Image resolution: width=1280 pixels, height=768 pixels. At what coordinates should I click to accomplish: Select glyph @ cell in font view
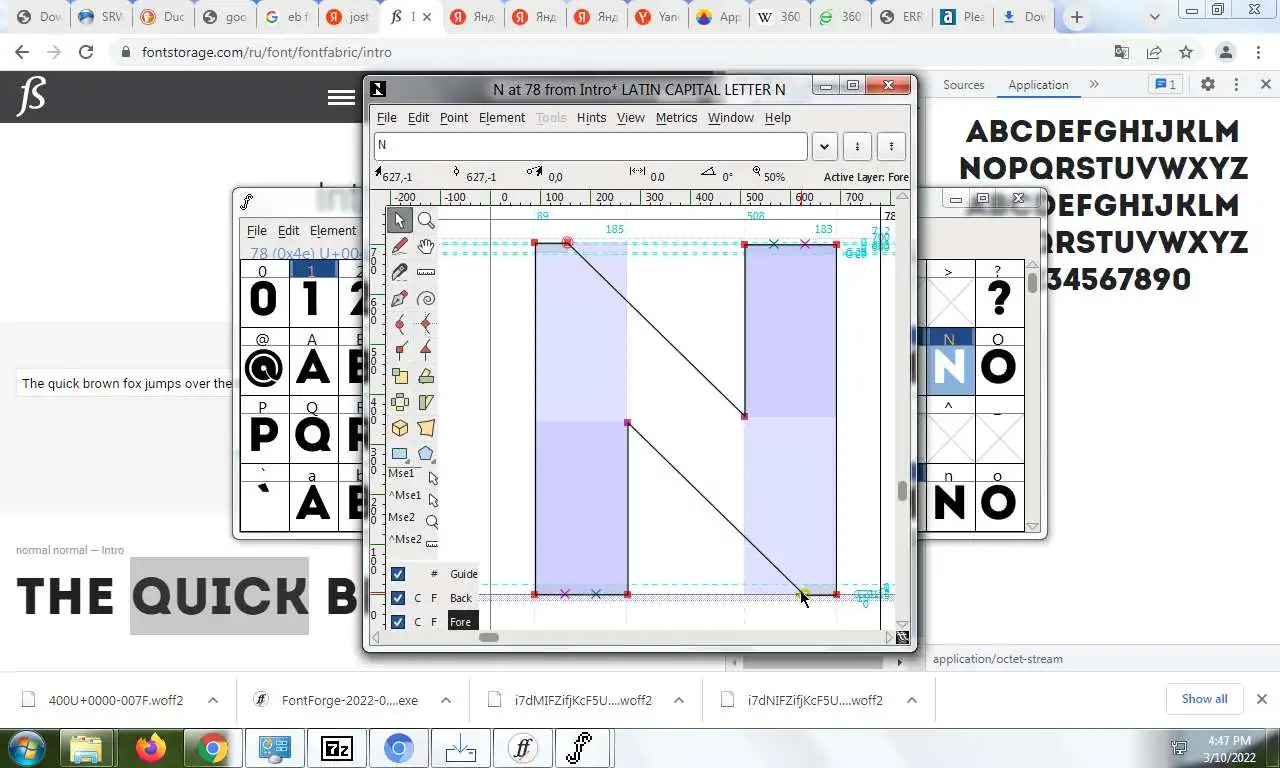[x=263, y=368]
